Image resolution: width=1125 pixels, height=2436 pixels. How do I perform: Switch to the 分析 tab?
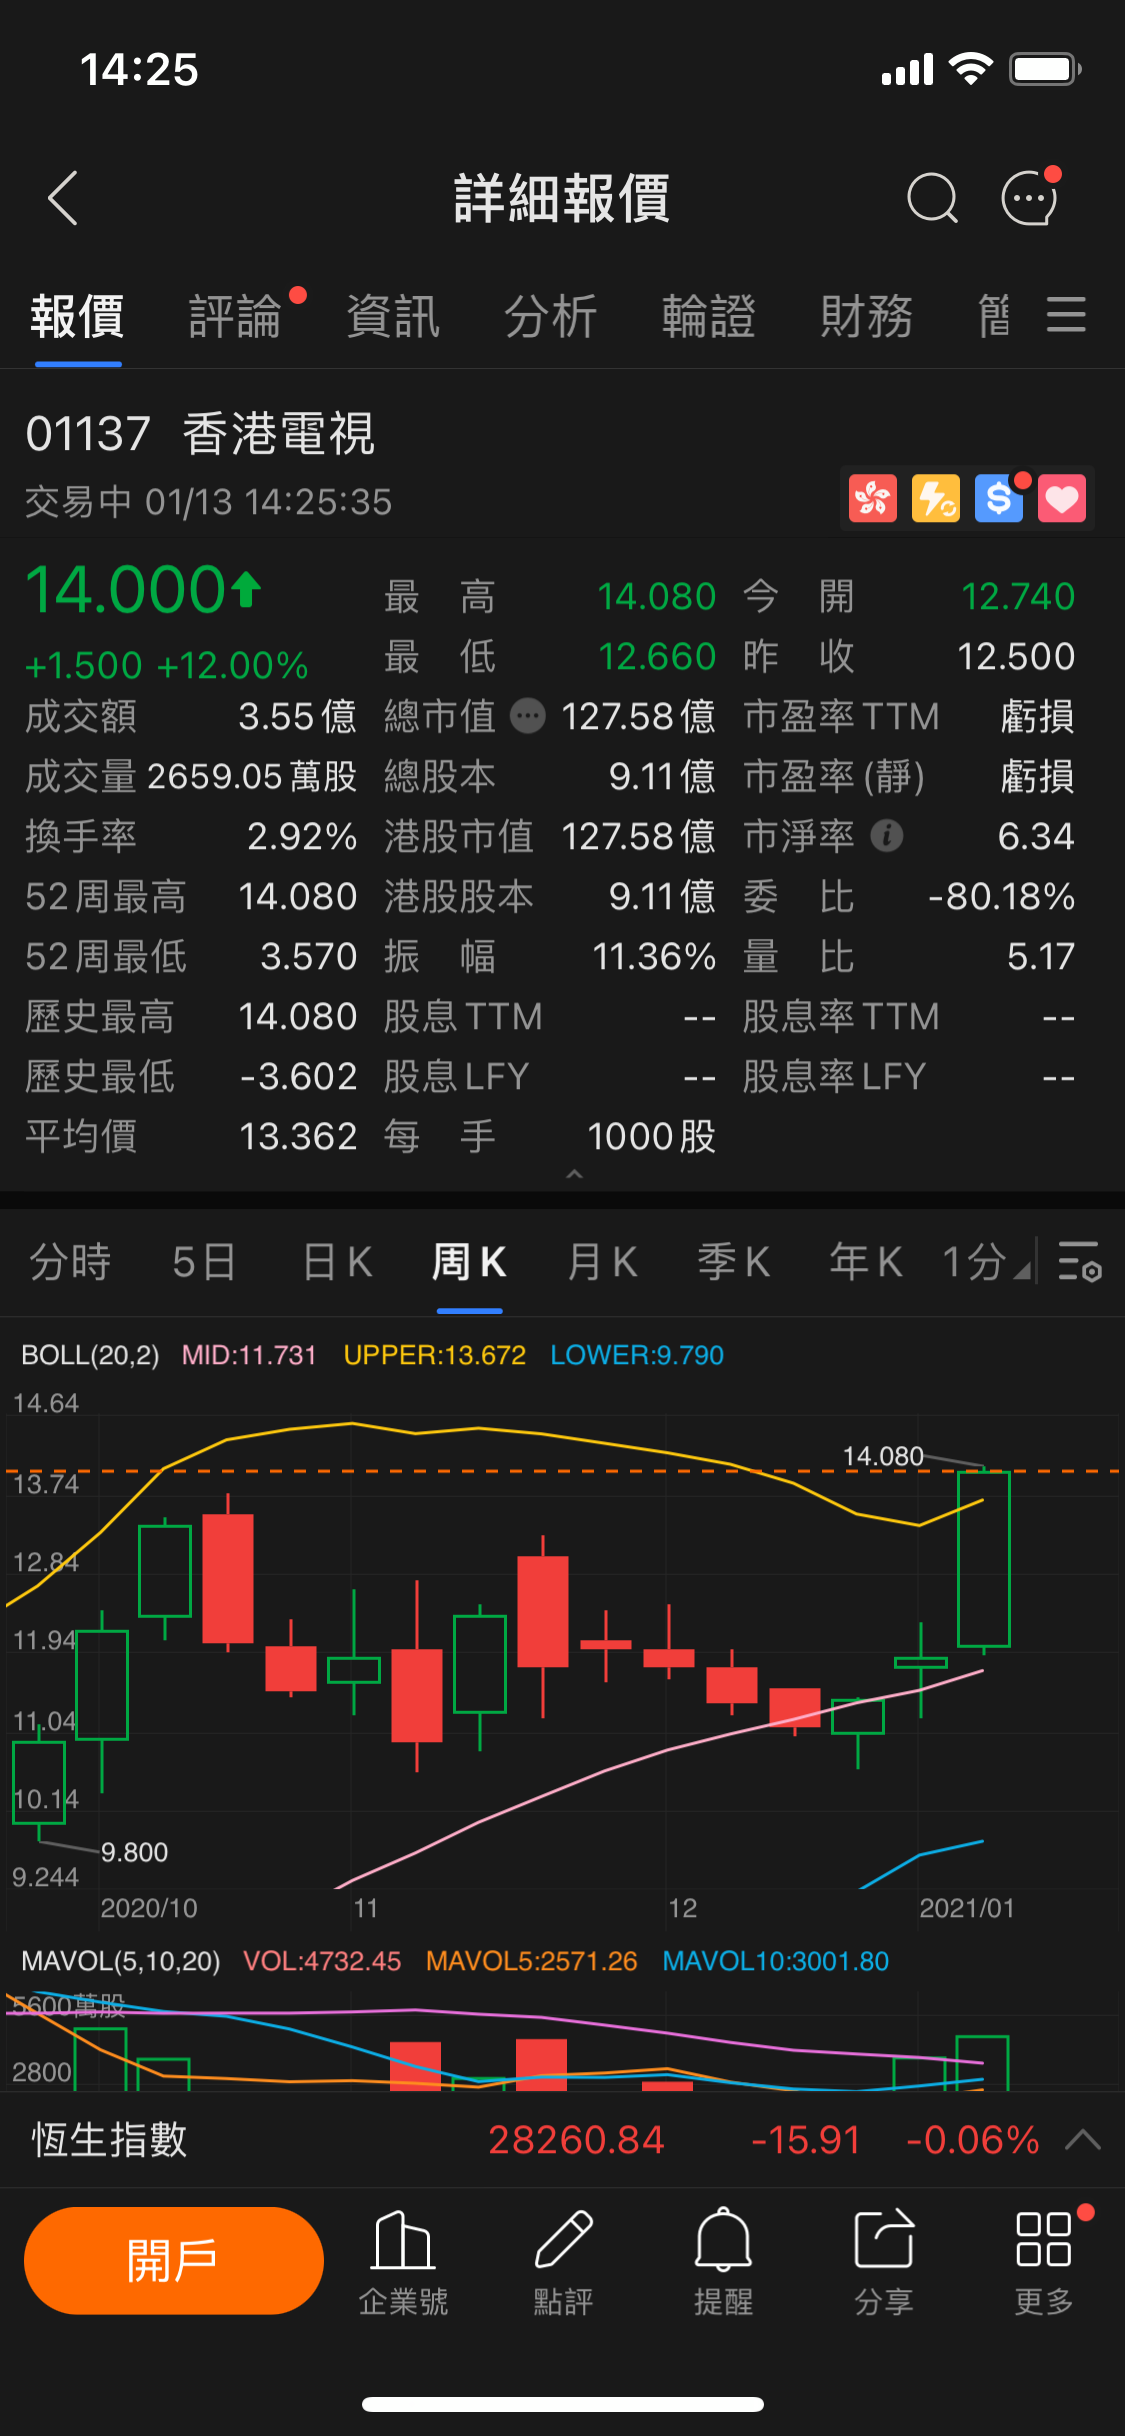[551, 316]
